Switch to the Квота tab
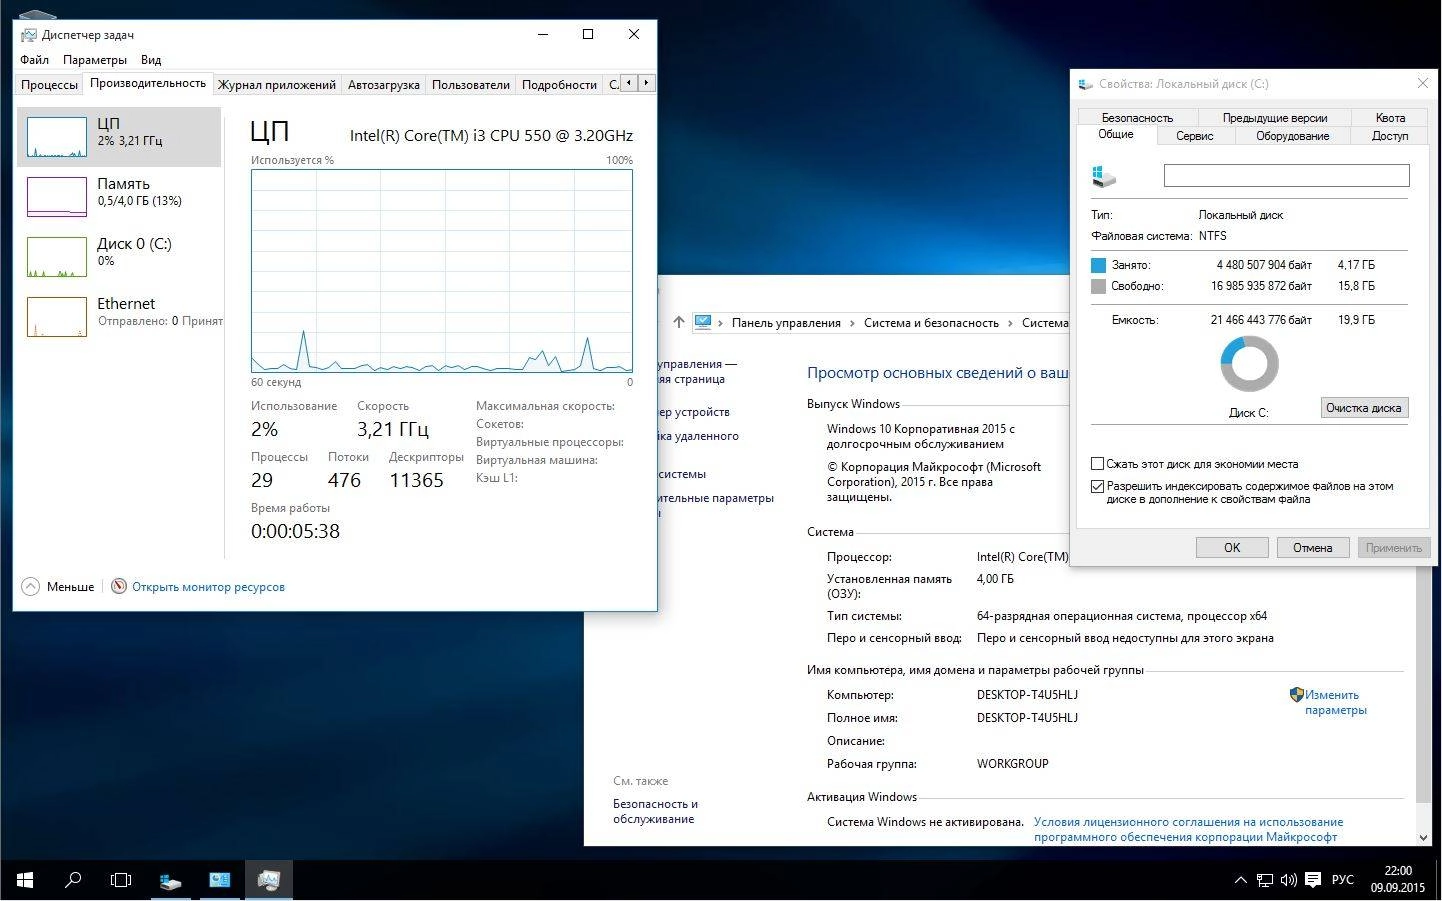This screenshot has width=1442, height=901. coord(1390,118)
